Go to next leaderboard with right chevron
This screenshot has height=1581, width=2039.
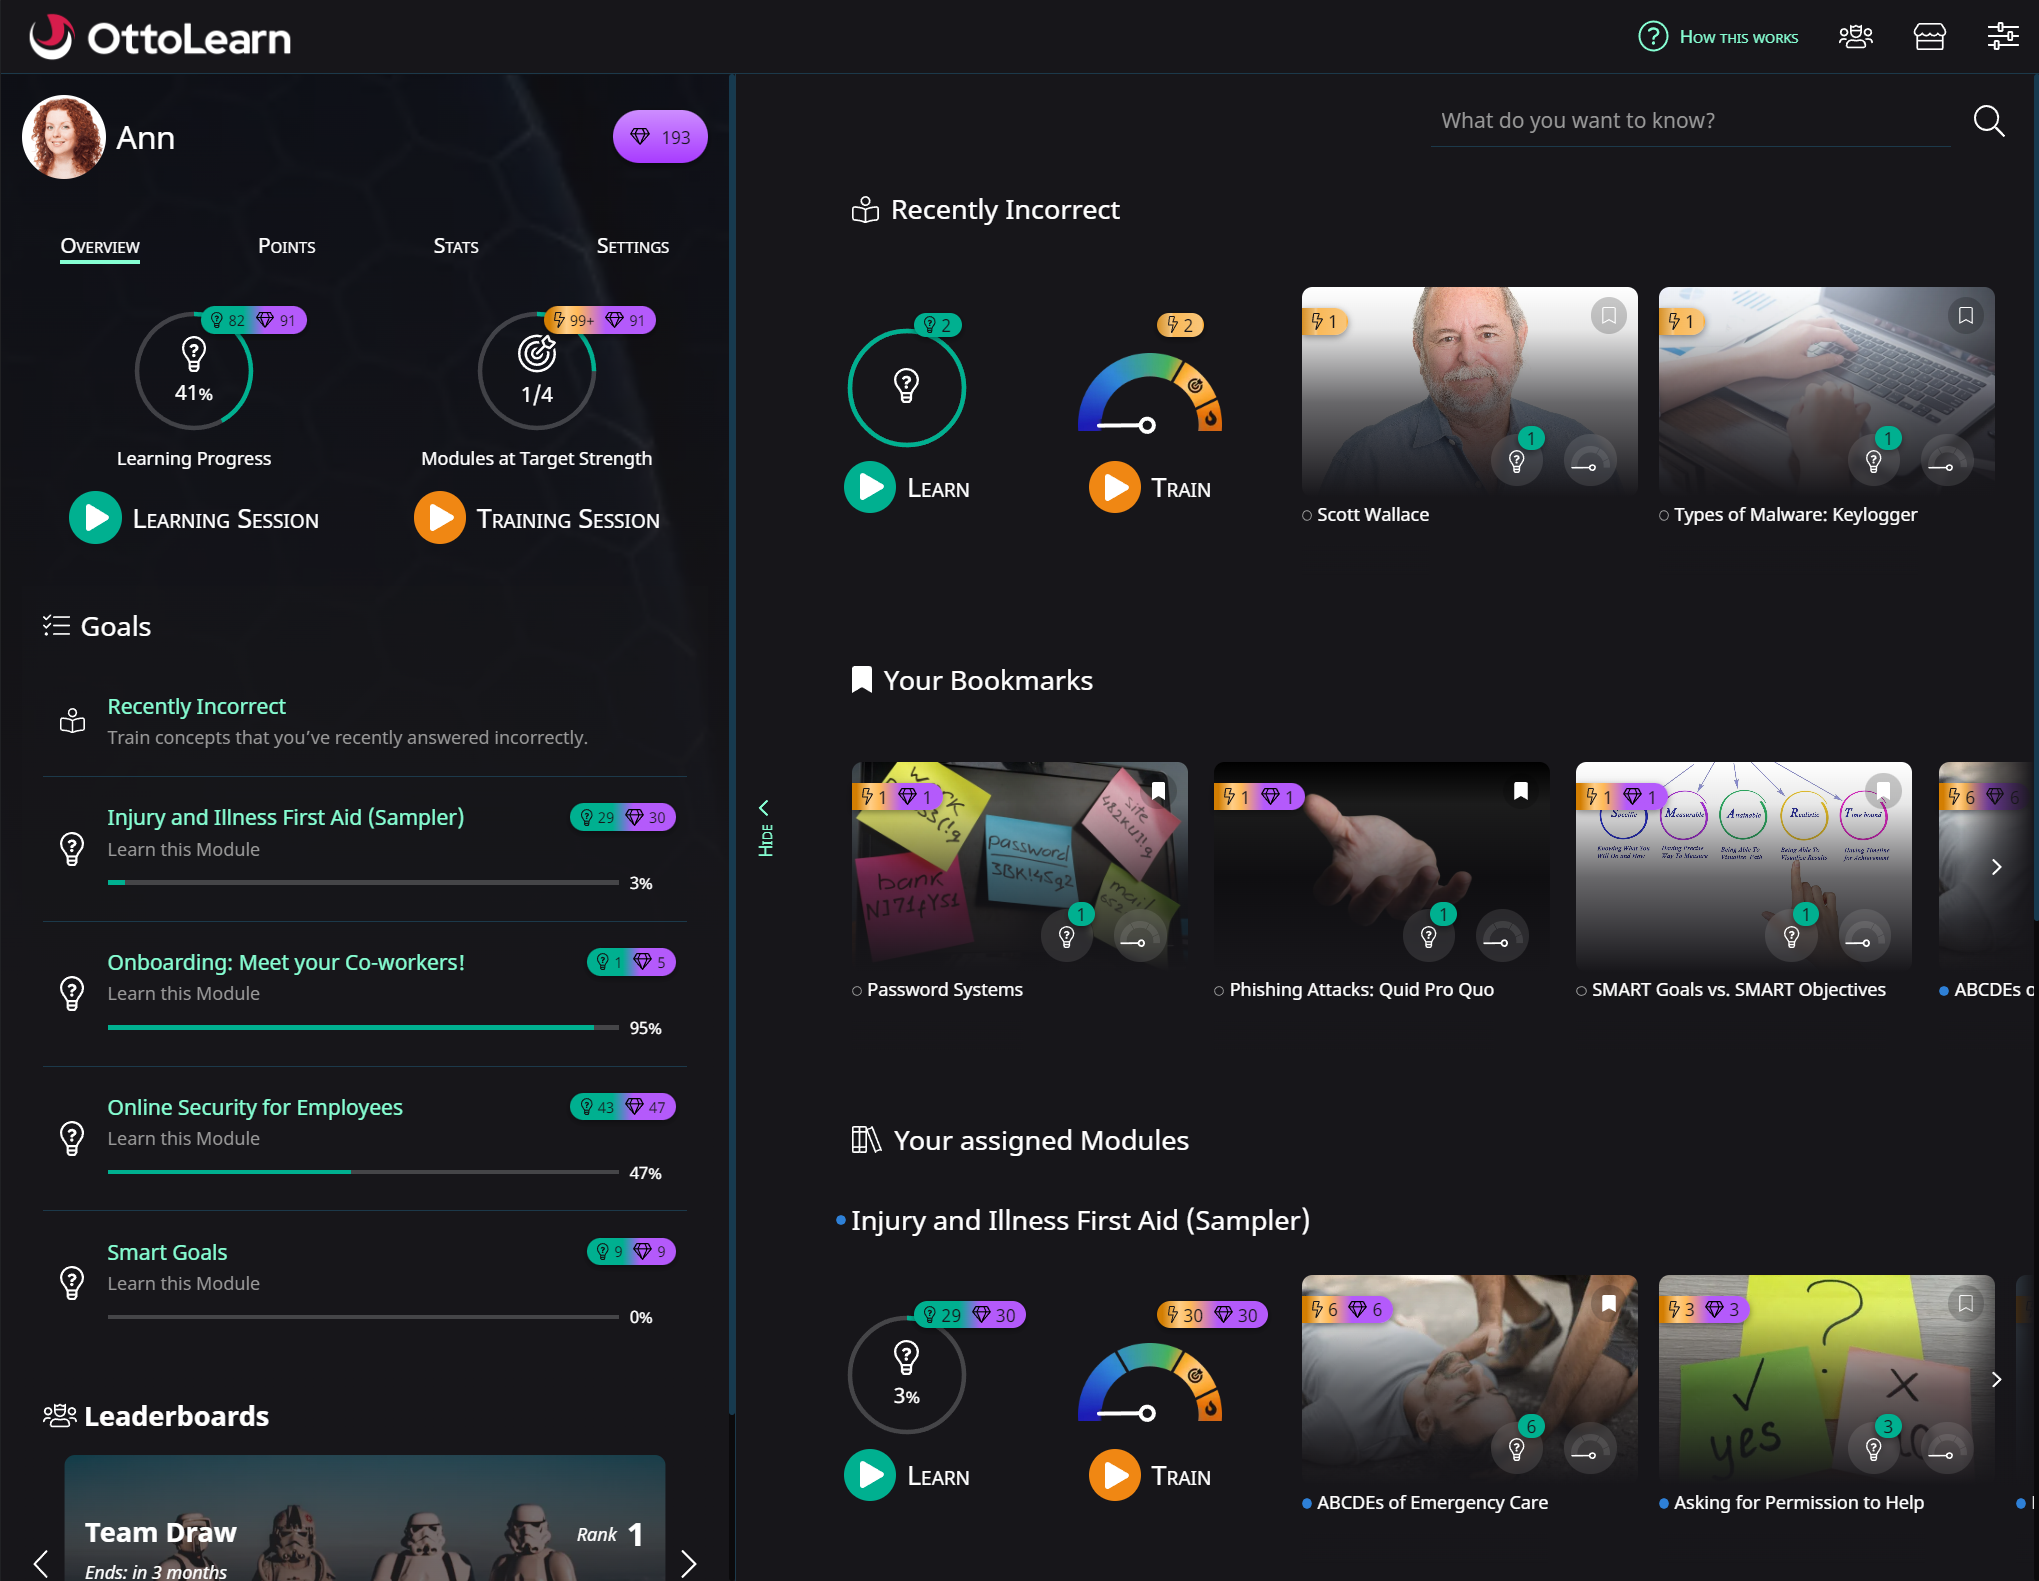[688, 1563]
